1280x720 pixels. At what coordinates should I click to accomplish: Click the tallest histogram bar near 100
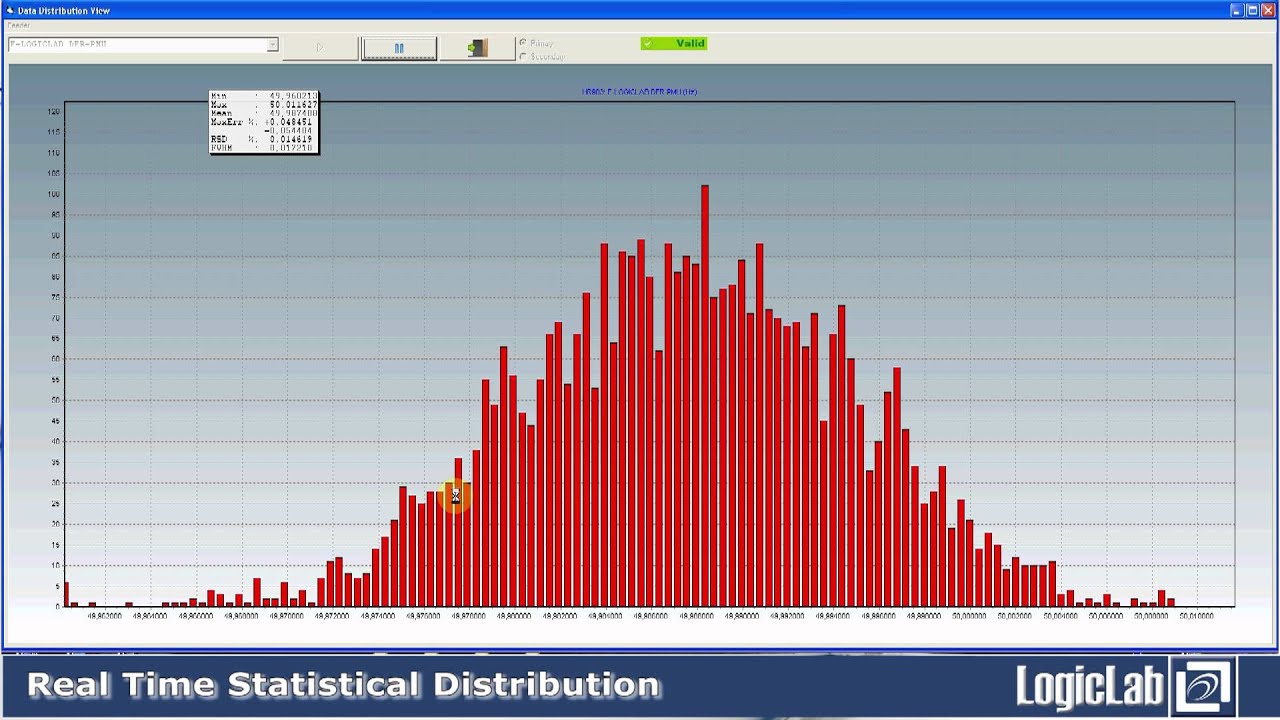[x=705, y=395]
